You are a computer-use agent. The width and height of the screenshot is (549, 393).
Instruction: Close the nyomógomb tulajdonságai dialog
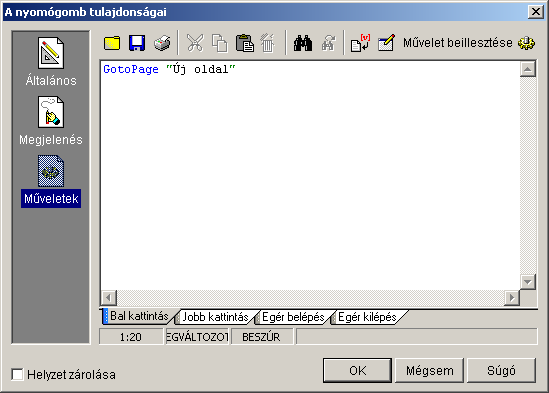[x=536, y=12]
